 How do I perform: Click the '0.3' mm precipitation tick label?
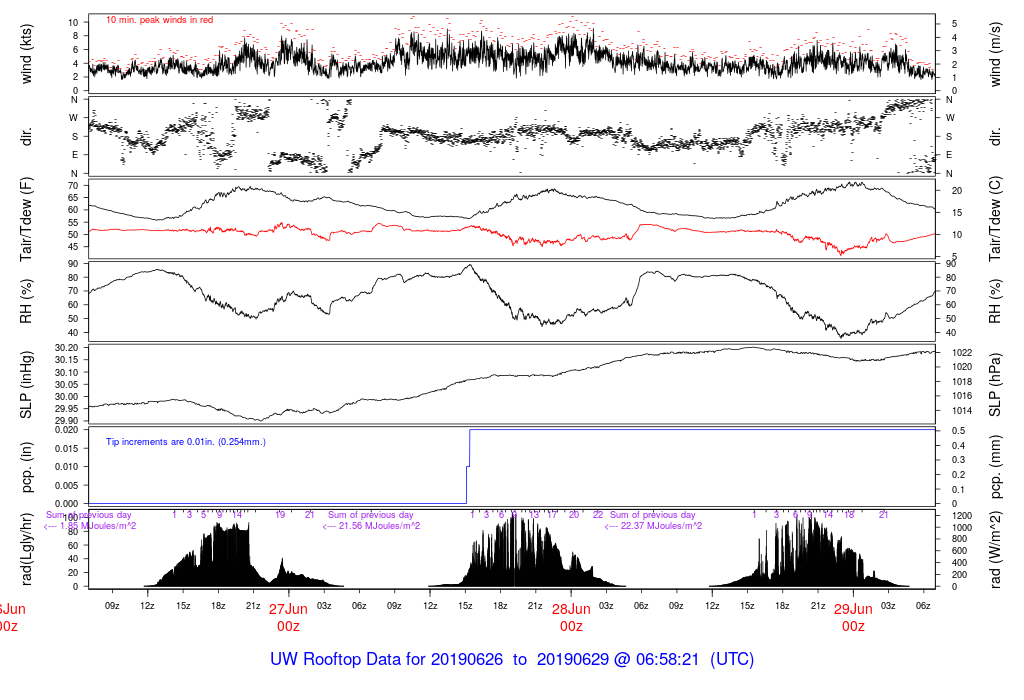pos(958,460)
